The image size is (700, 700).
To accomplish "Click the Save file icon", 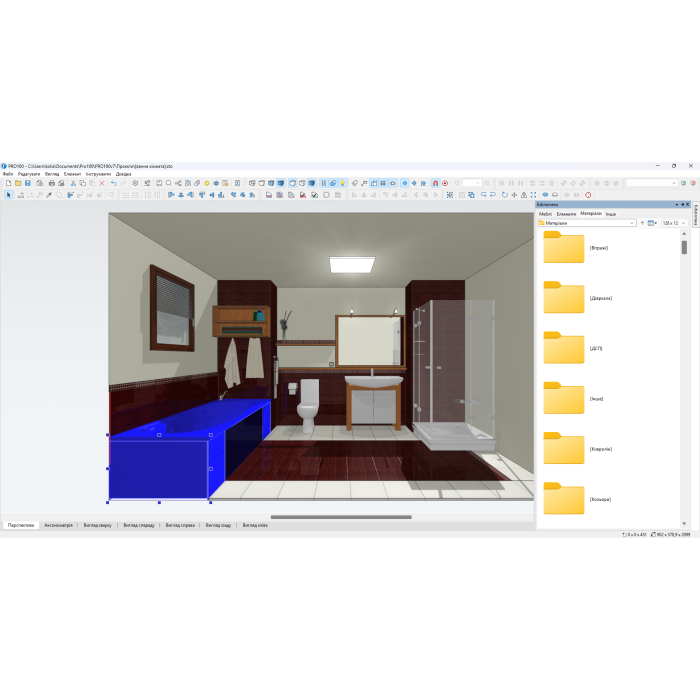I will [x=28, y=183].
